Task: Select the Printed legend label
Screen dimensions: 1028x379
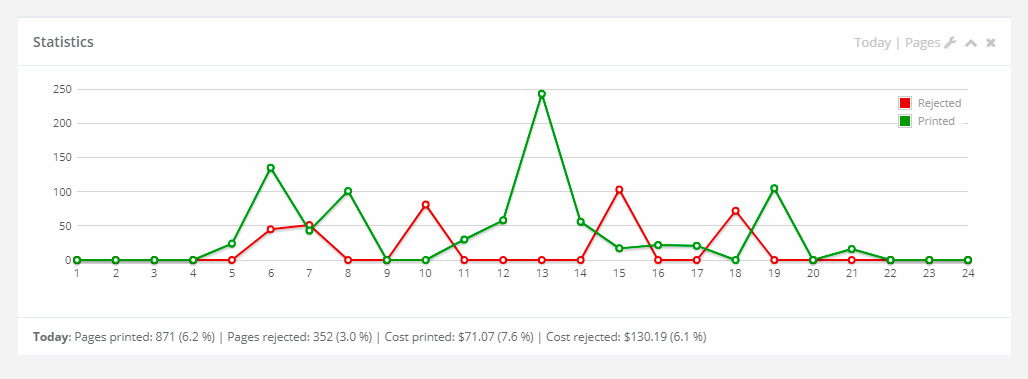Action: coord(936,121)
